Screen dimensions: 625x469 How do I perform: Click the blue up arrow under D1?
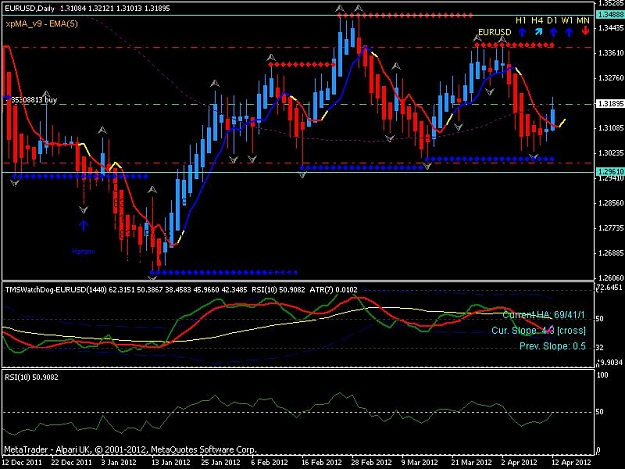pyautogui.click(x=553, y=32)
